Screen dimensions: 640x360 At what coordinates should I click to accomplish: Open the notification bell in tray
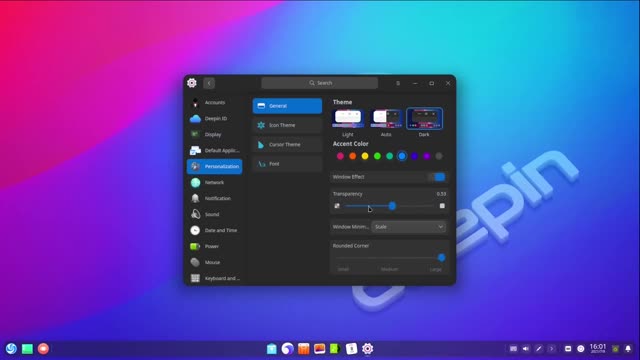tap(628, 349)
